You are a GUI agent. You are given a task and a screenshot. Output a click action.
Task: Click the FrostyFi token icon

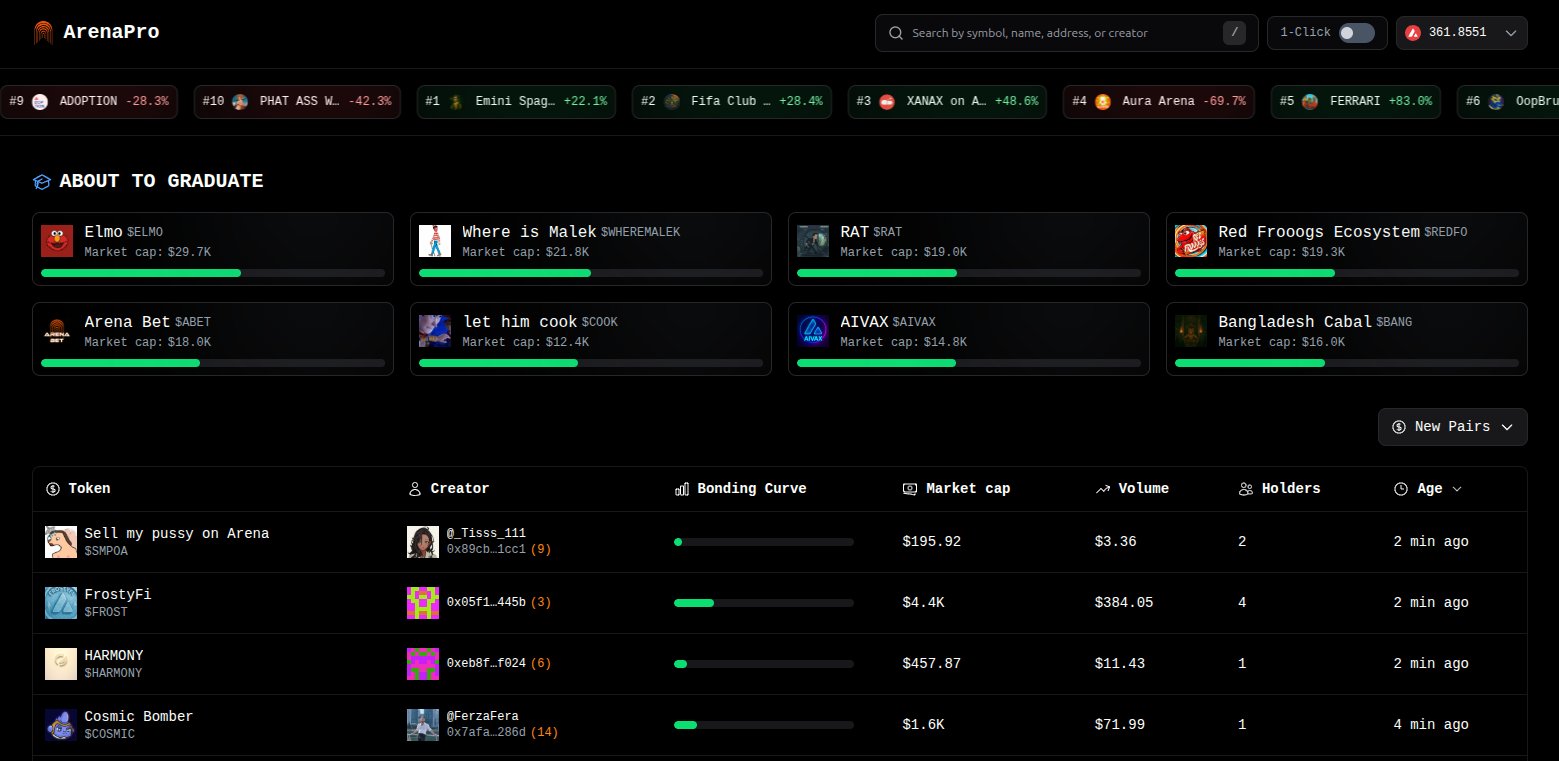[x=61, y=603]
